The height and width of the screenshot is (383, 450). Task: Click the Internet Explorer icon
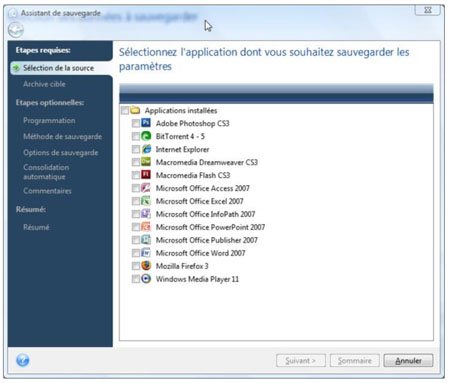pos(146,149)
